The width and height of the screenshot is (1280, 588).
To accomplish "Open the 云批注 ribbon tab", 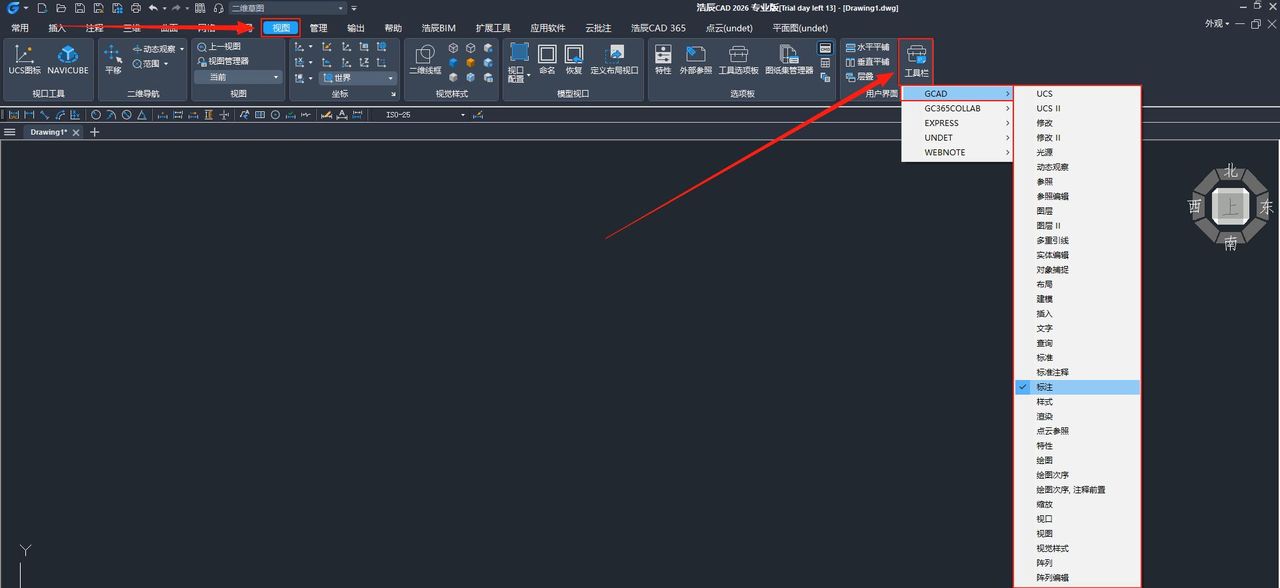I will pos(598,28).
